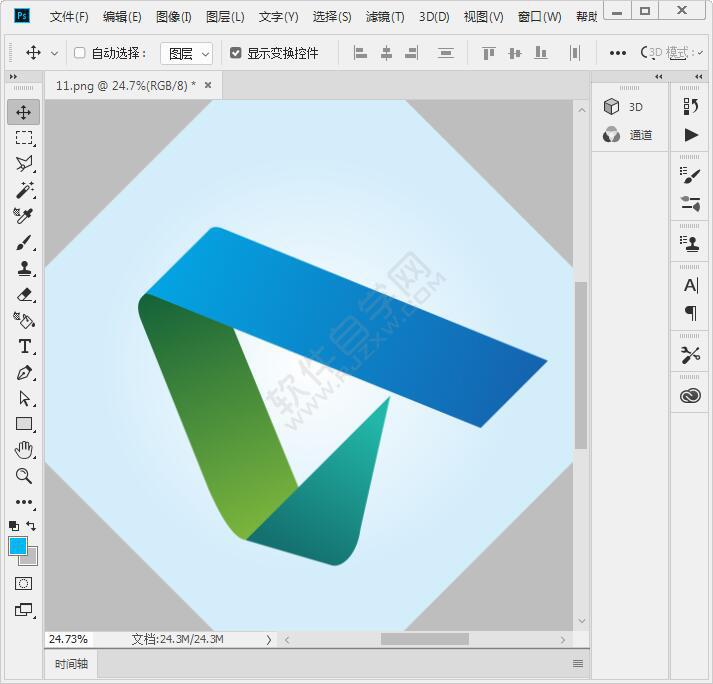Screen dimensions: 713x684
Task: Select the Zoom magnifier tool
Action: pos(24,476)
